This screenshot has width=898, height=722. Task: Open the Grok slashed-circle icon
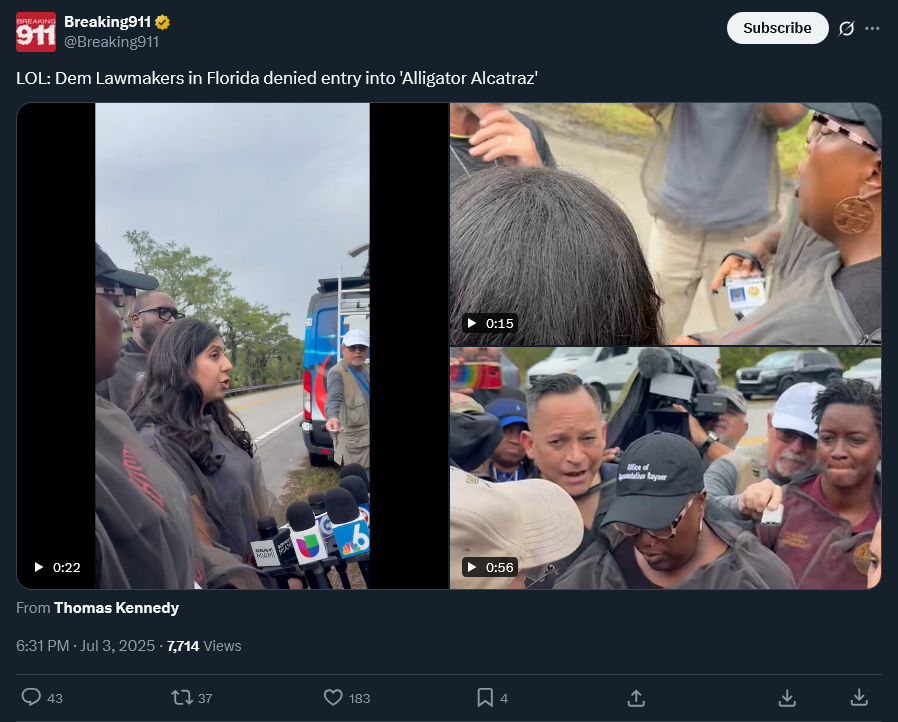click(846, 28)
